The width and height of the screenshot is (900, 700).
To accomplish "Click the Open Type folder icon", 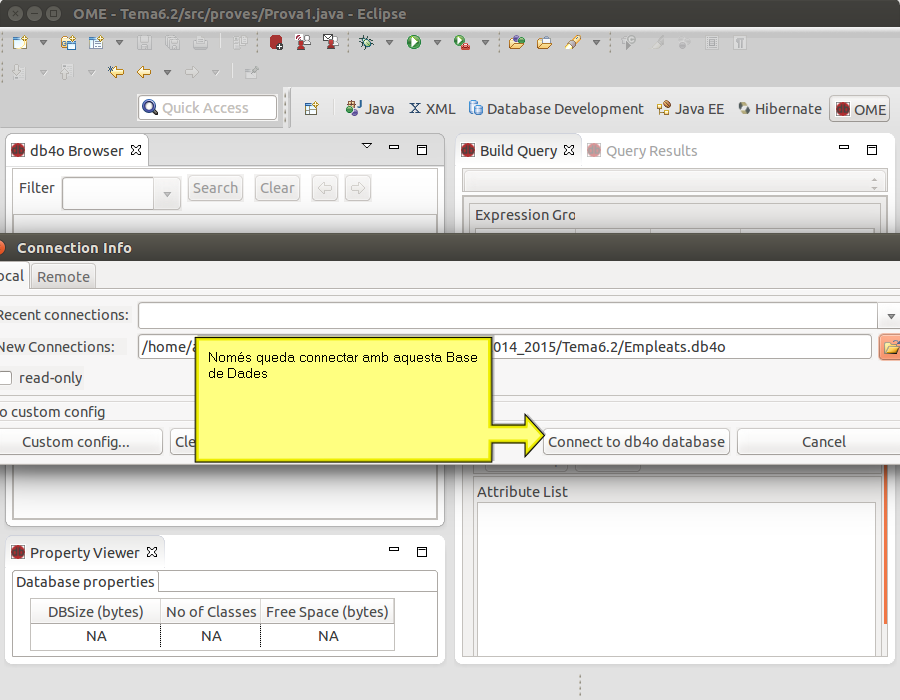I will tap(517, 42).
